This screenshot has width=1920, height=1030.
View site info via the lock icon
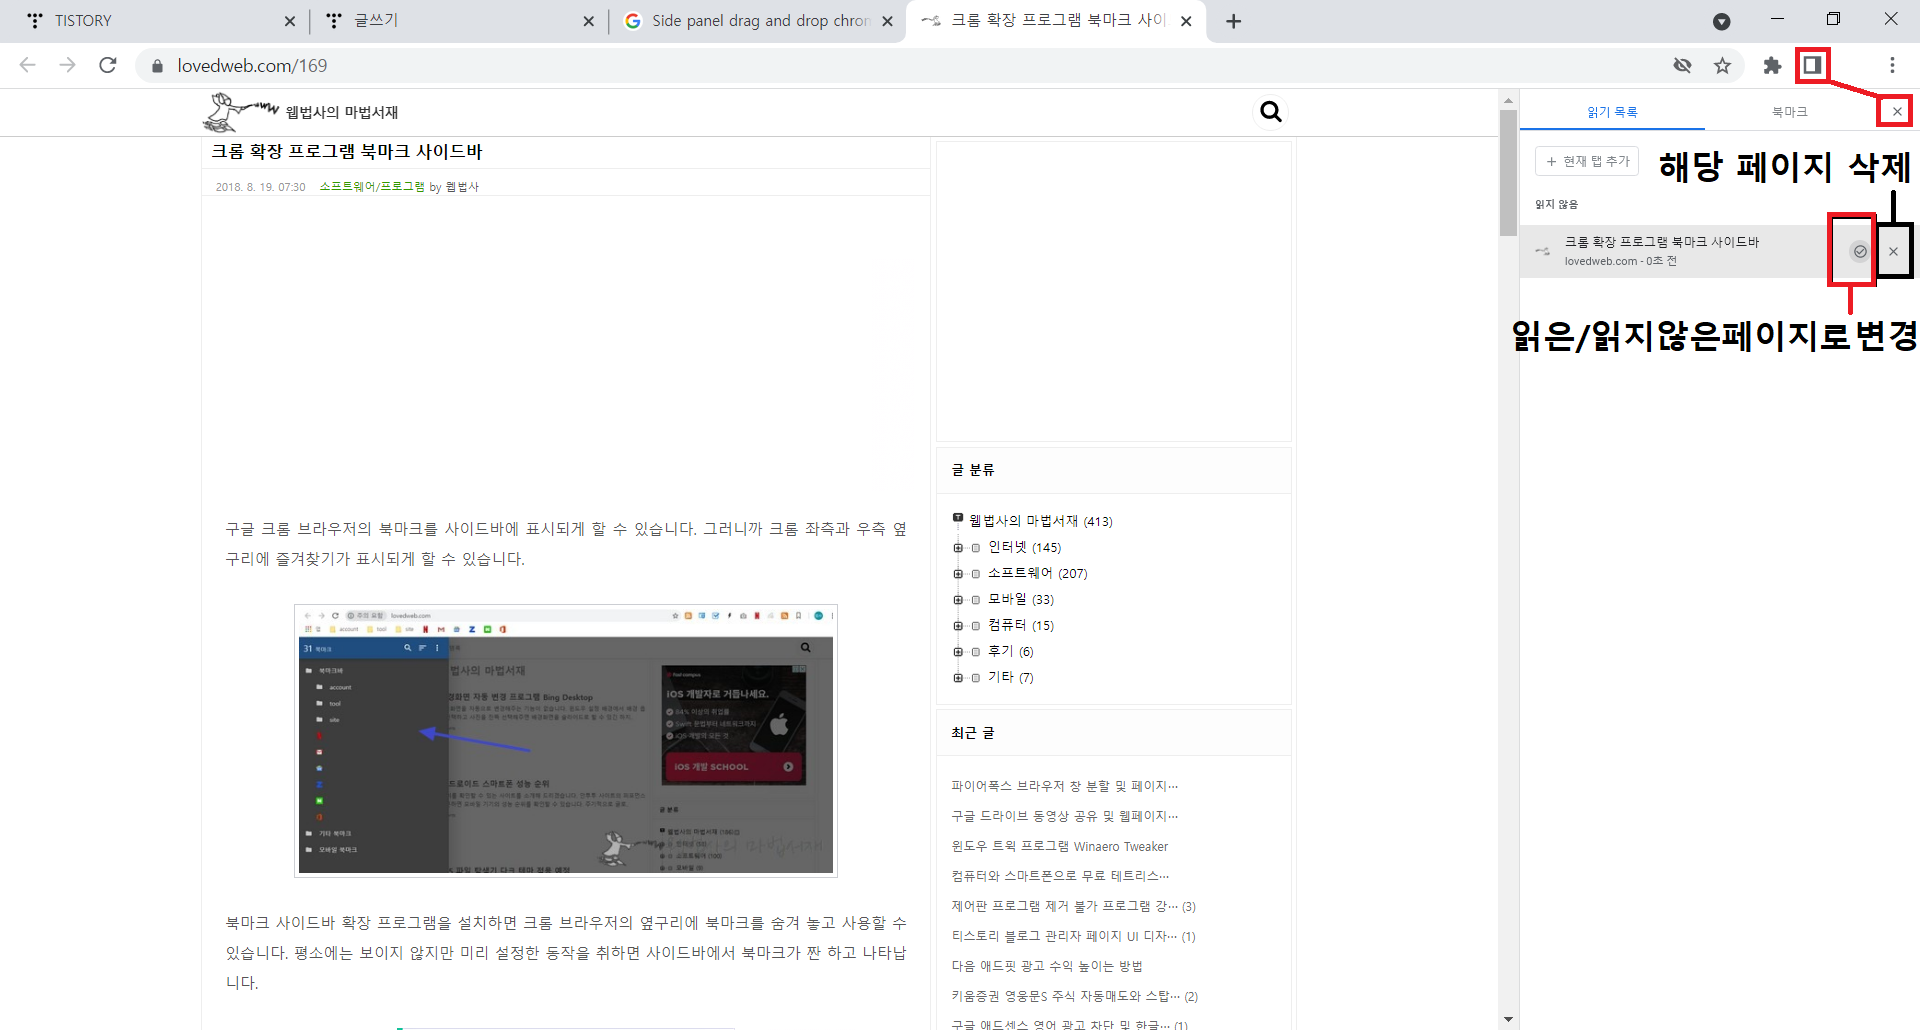(x=157, y=66)
